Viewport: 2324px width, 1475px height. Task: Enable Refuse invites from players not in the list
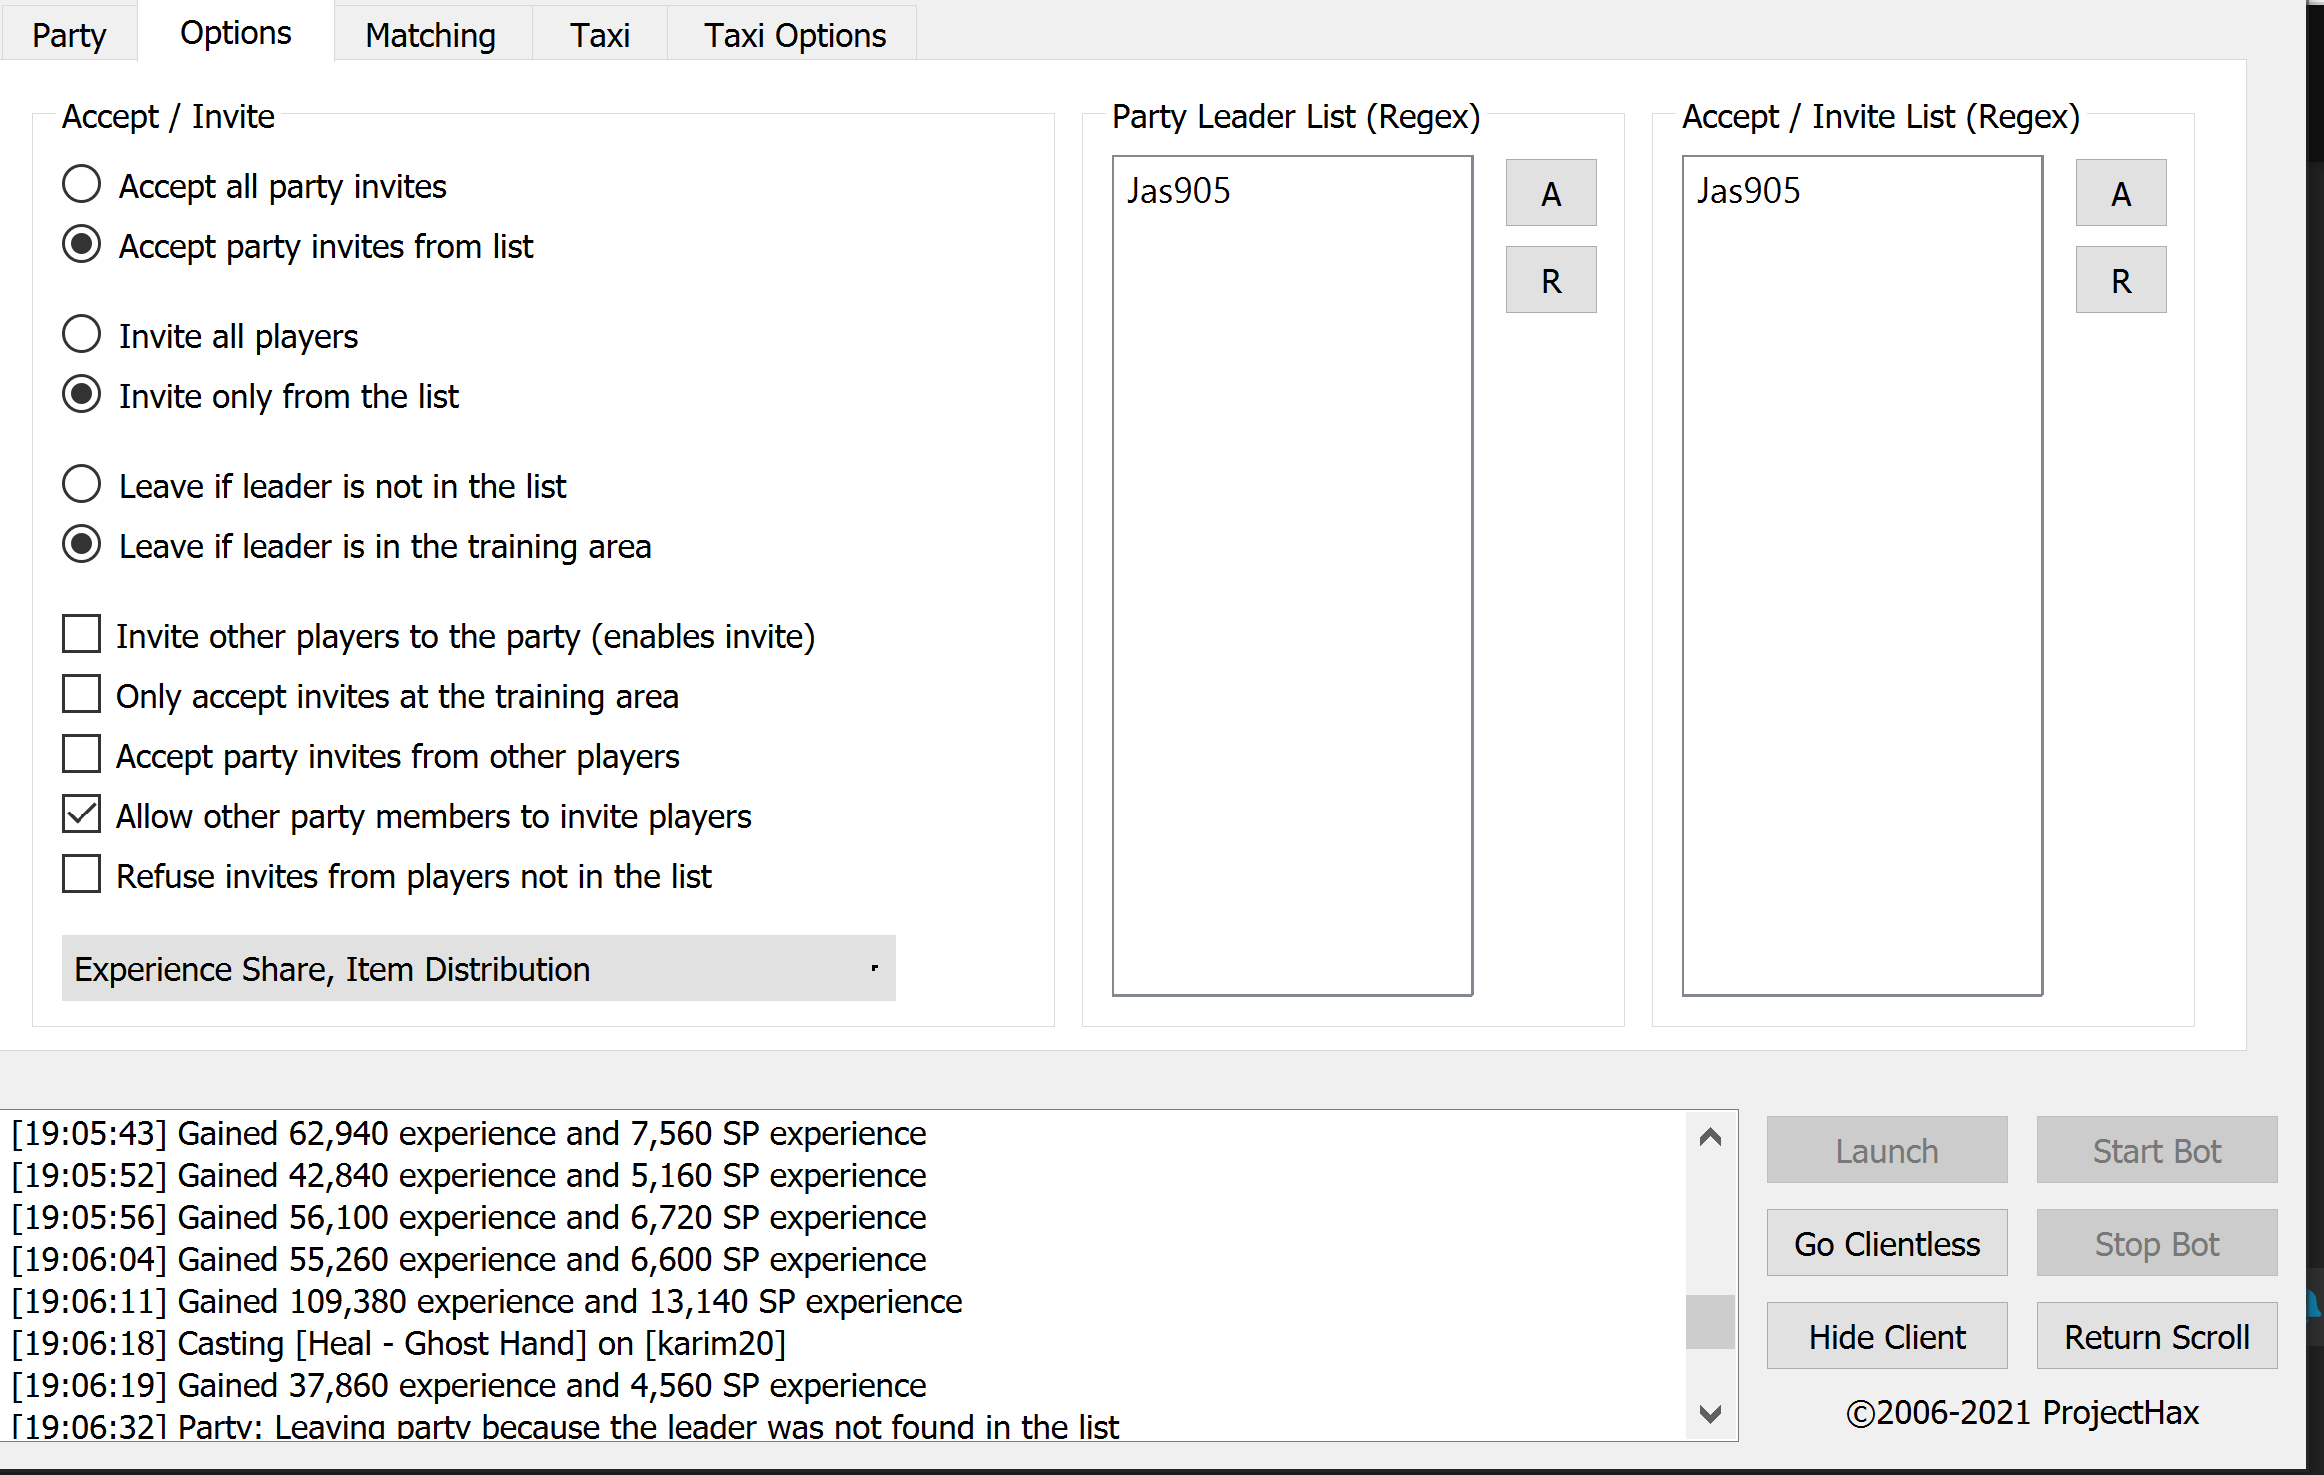coord(81,874)
